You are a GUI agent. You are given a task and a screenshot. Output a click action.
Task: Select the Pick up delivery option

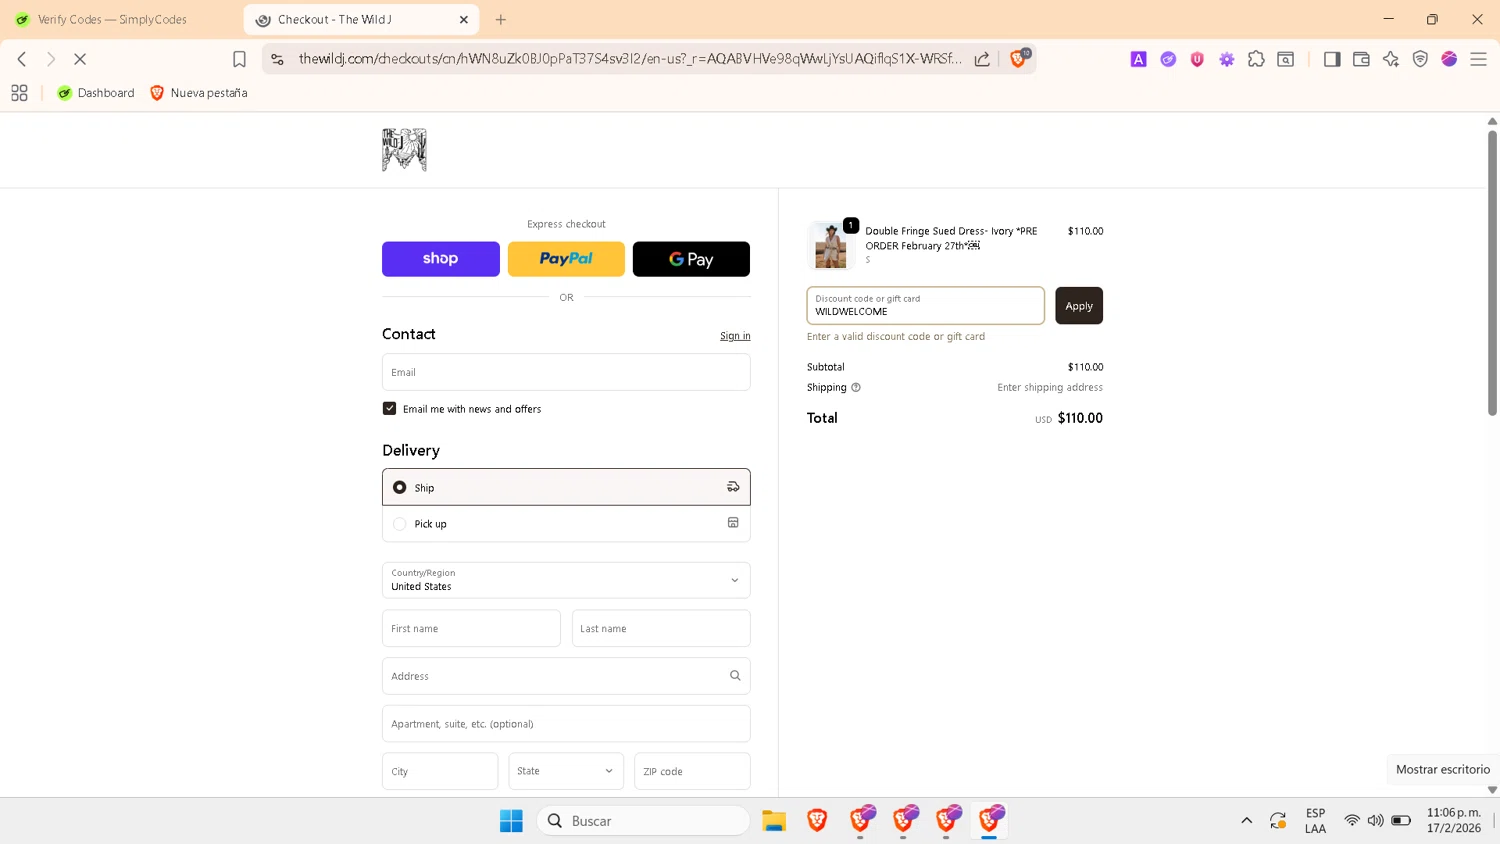point(566,524)
